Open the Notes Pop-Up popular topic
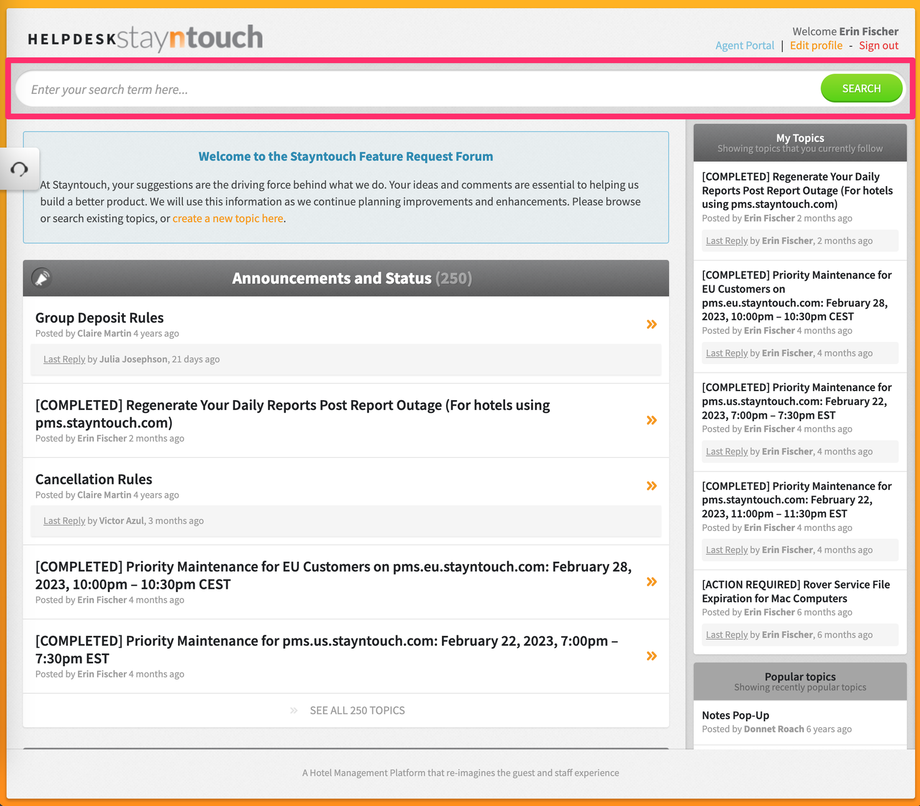The width and height of the screenshot is (920, 806). [x=735, y=715]
